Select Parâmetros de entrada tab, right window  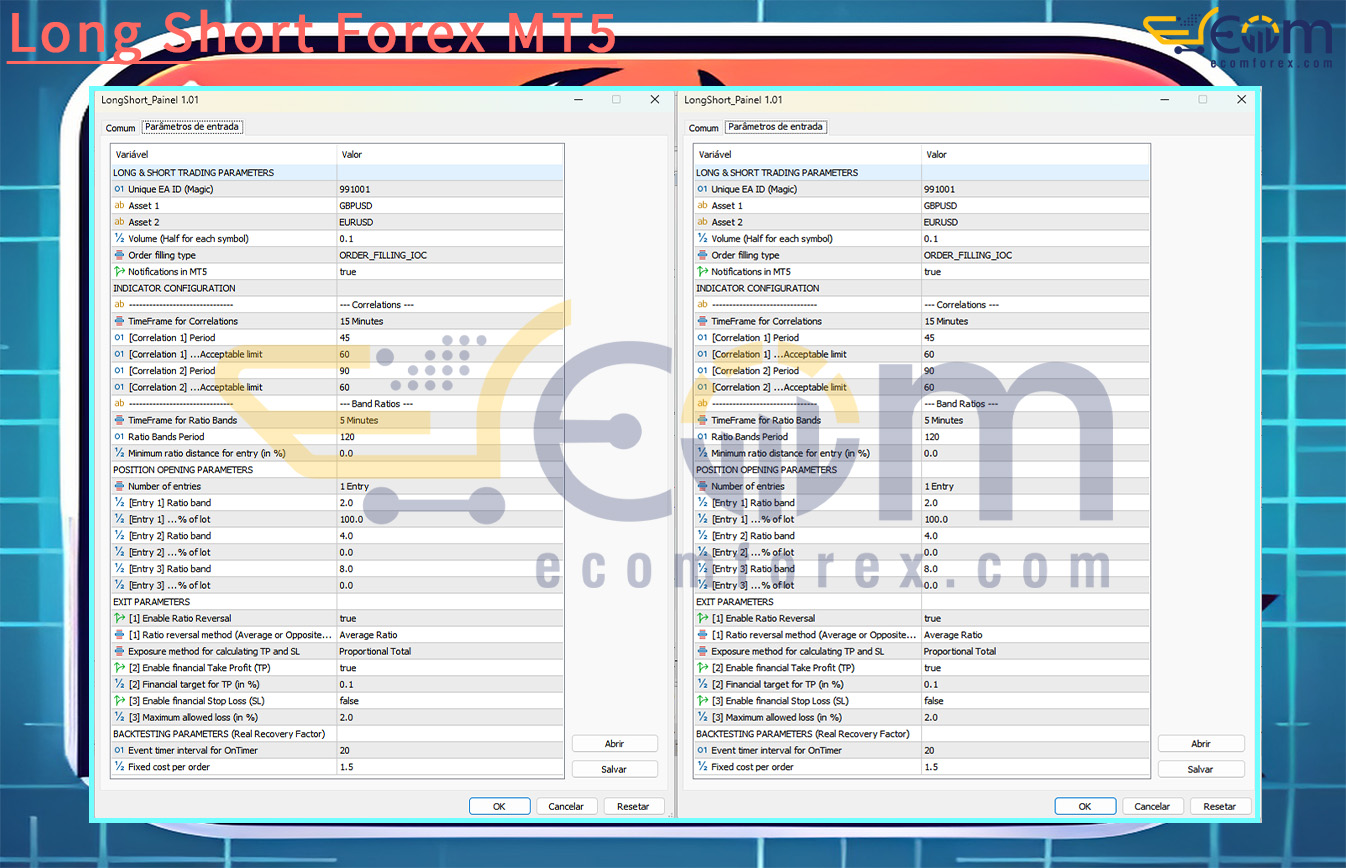point(776,127)
